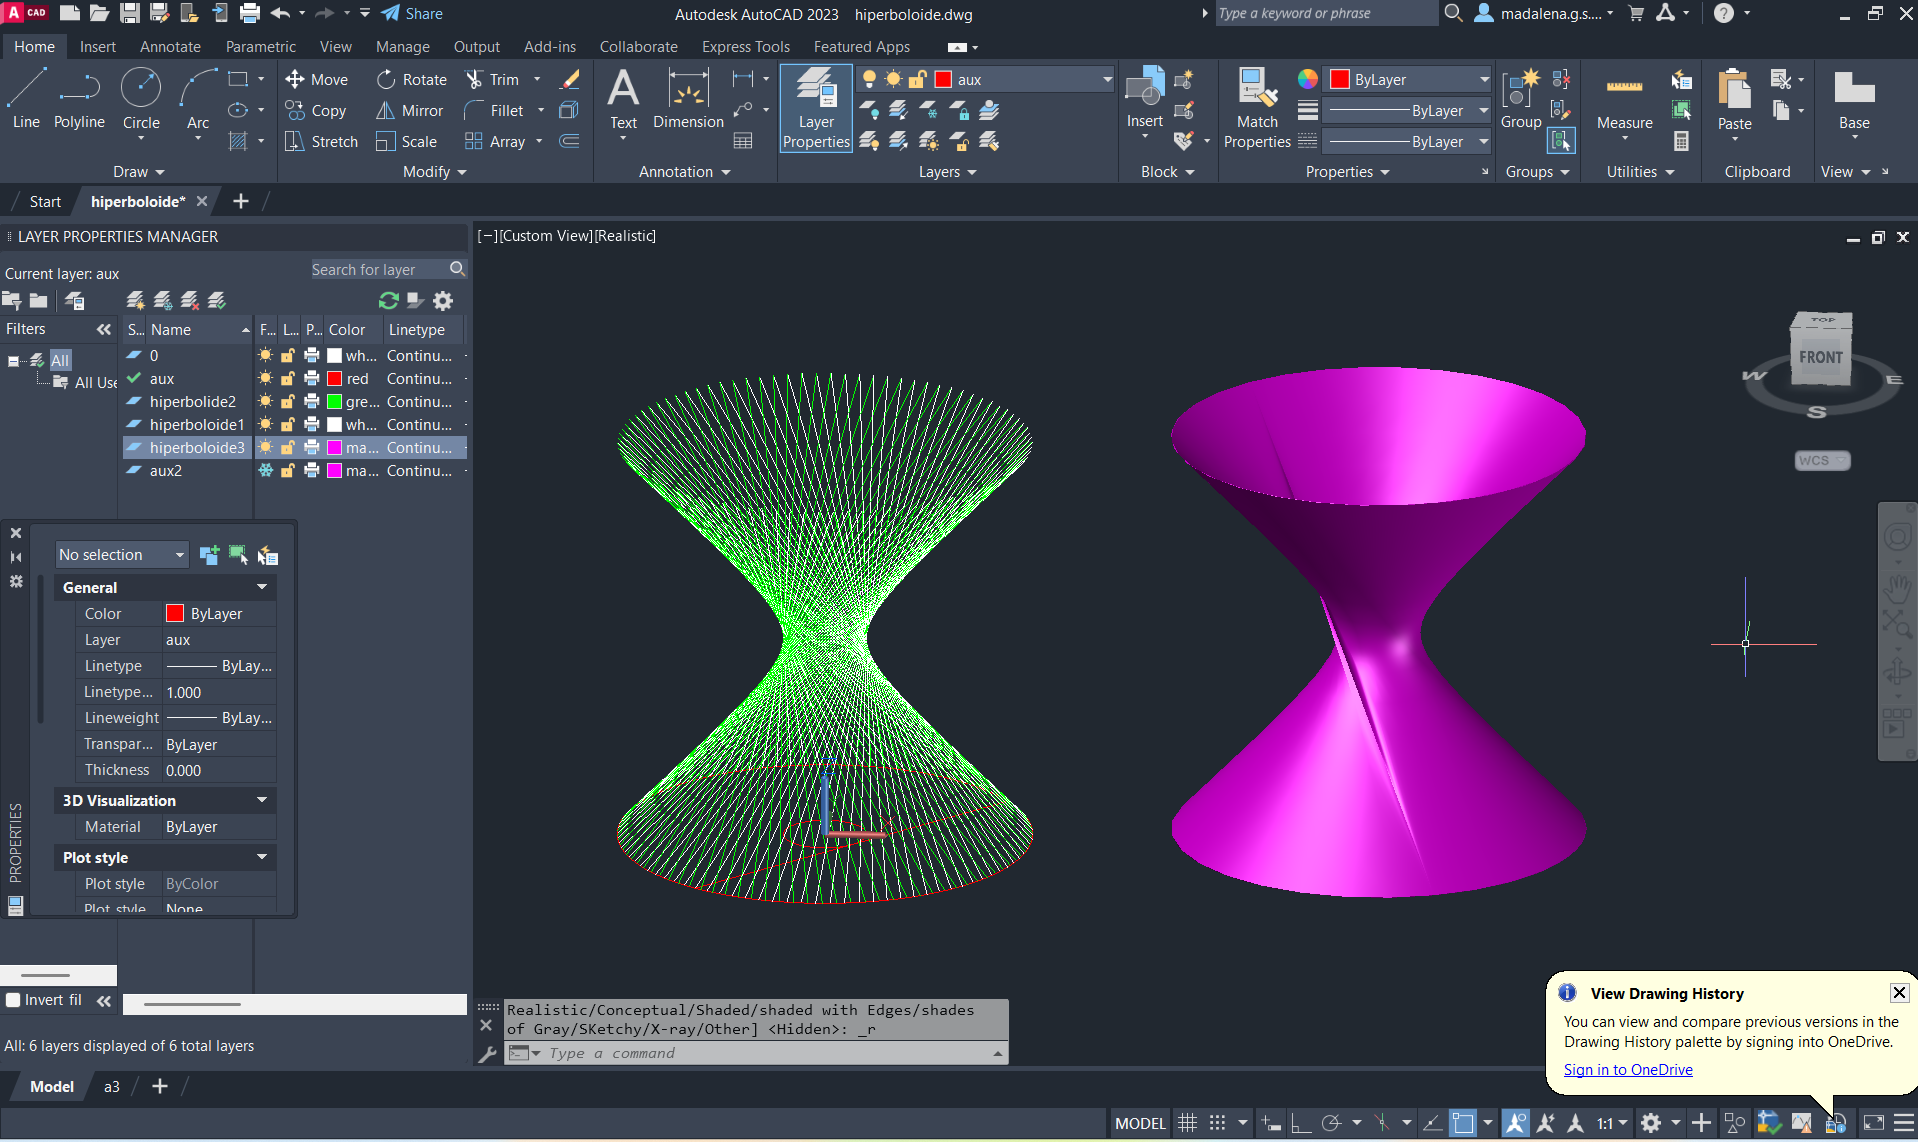The height and width of the screenshot is (1142, 1918).
Task: Toggle the Invert filter checkbox
Action: point(14,1000)
